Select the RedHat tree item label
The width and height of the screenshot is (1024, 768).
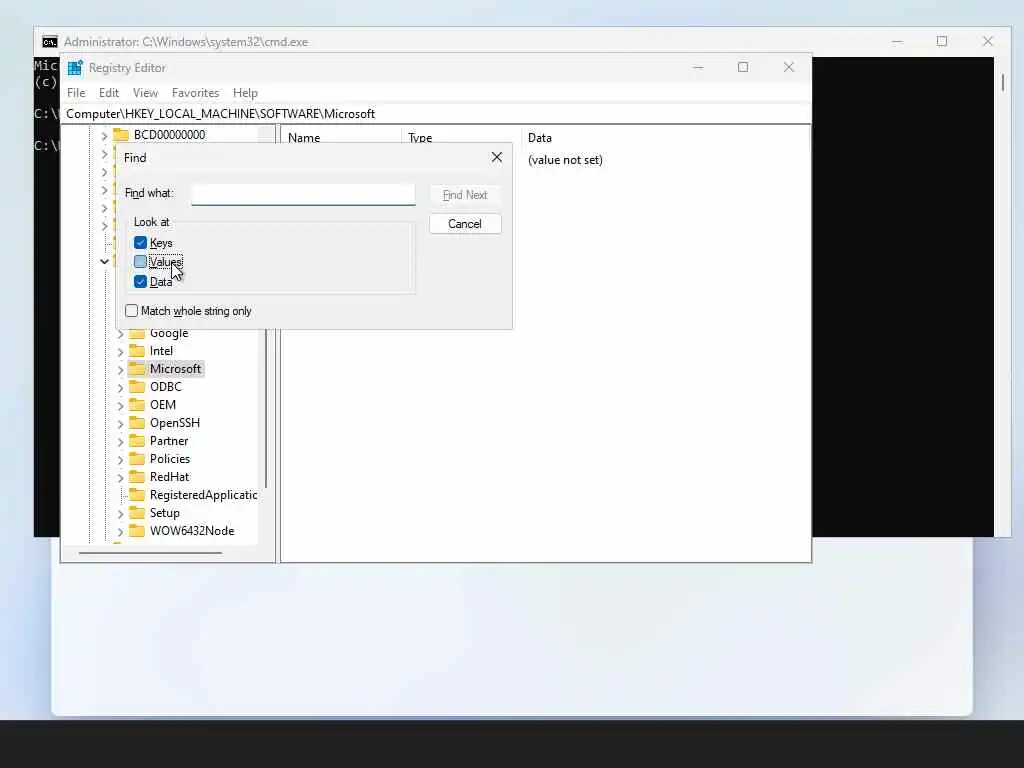point(169,477)
